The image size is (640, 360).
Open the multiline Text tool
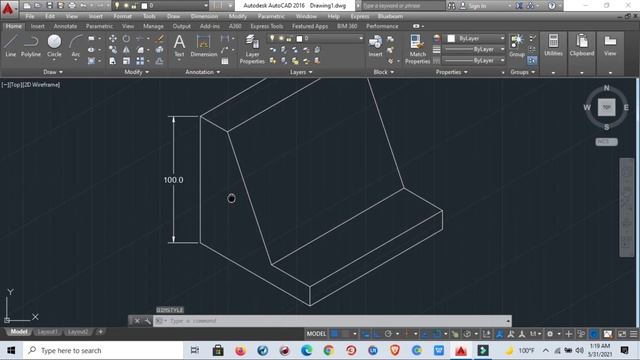click(x=179, y=45)
